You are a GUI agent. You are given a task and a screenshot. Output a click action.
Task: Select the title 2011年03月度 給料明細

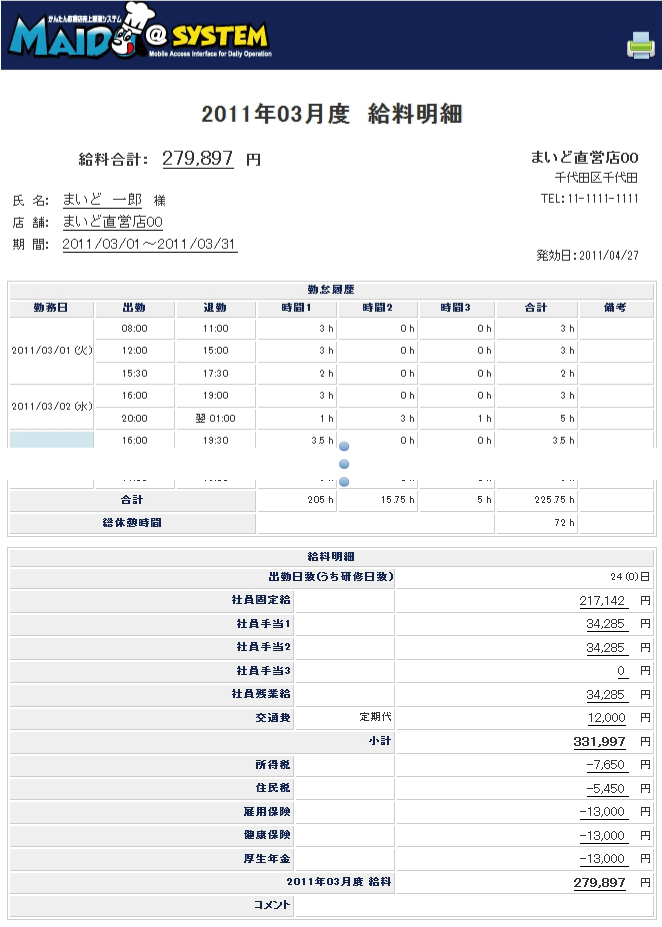332,114
